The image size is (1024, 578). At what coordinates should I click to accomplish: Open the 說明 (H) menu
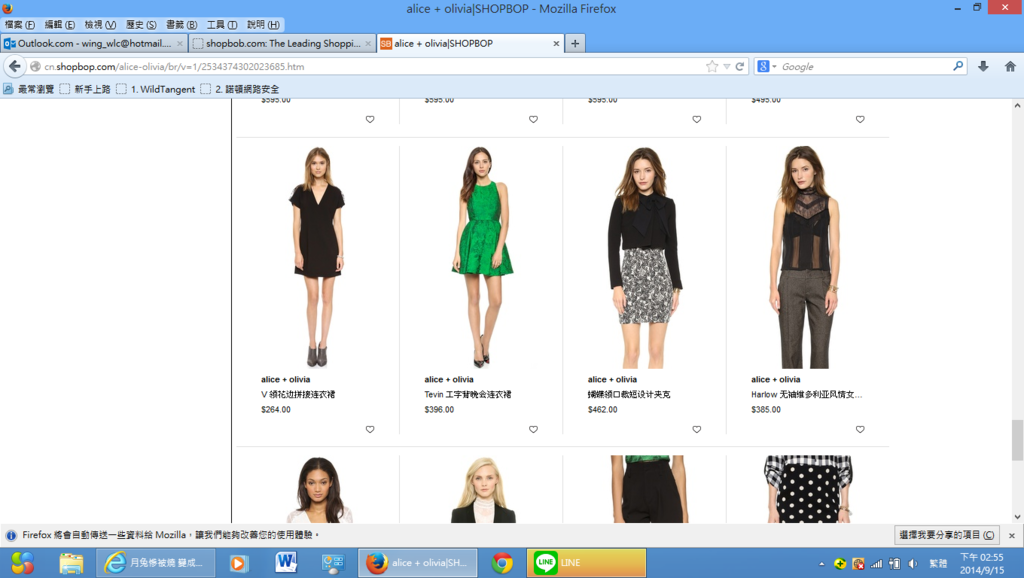click(x=263, y=25)
